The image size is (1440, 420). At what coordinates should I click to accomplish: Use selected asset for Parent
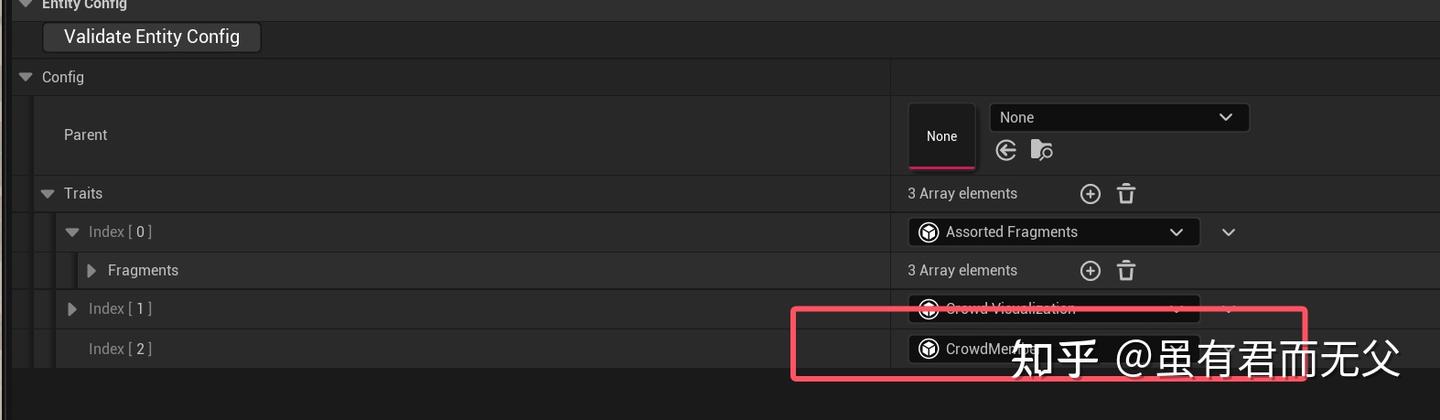(x=1006, y=150)
